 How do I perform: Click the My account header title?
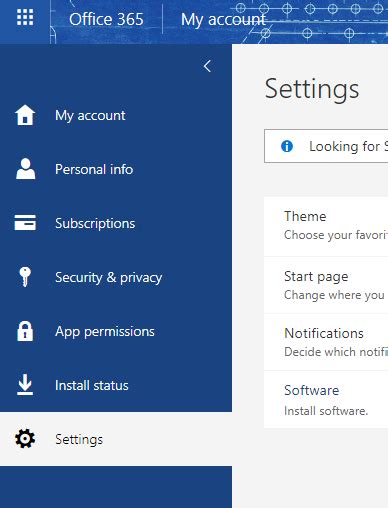[x=223, y=20]
